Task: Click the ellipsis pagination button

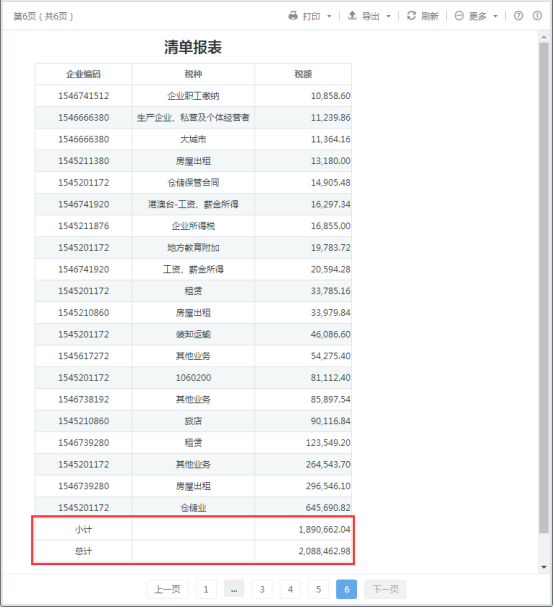Action: [234, 589]
